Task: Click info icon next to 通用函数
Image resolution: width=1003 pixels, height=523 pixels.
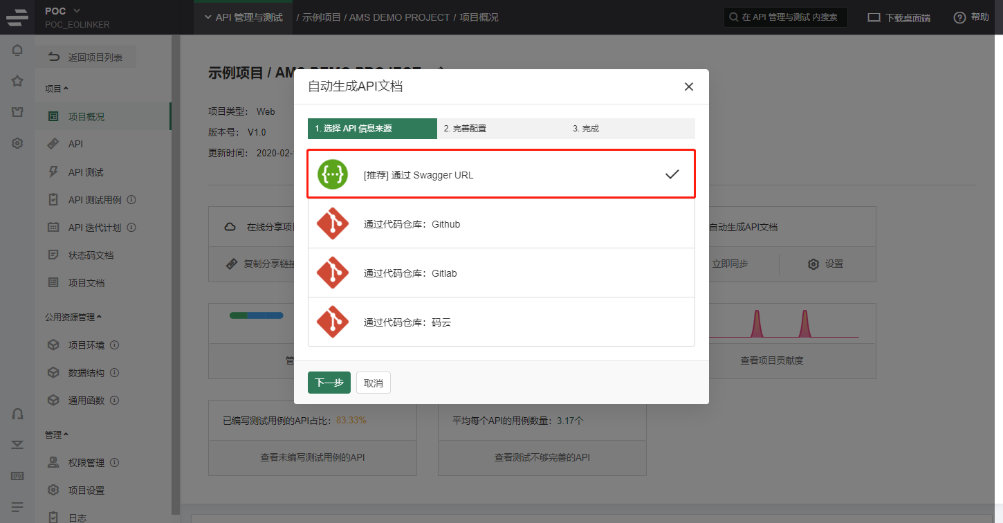Action: [115, 400]
